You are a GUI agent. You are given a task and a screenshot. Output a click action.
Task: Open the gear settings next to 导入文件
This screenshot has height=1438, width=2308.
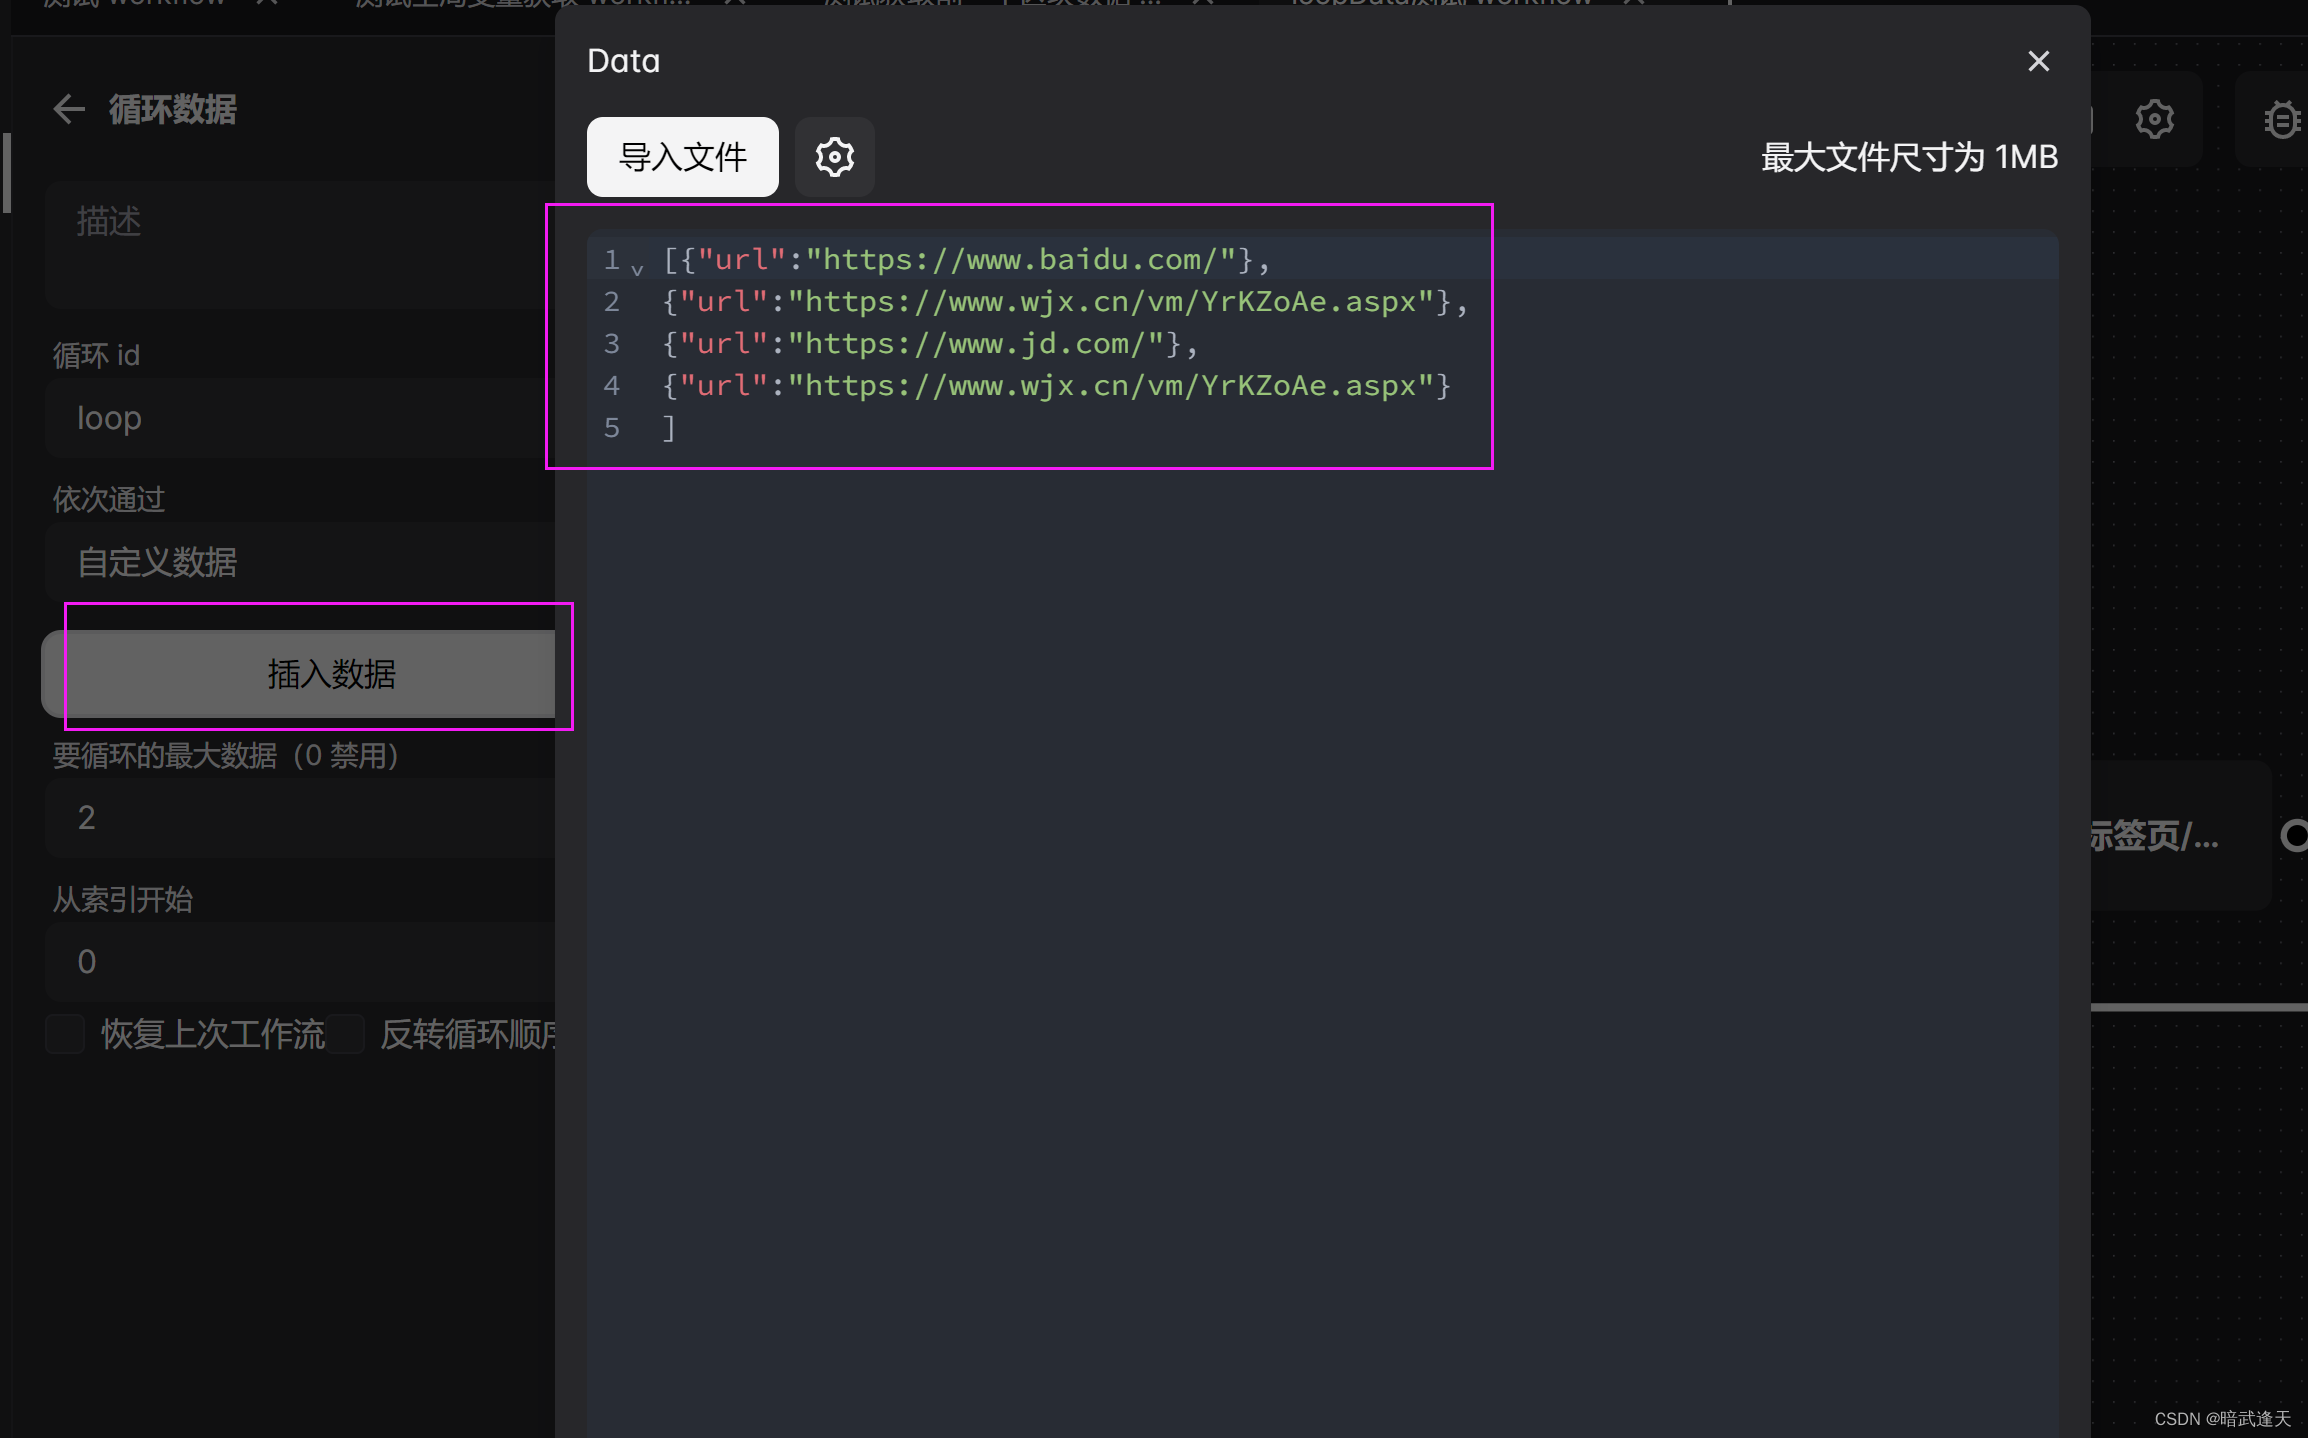(834, 157)
